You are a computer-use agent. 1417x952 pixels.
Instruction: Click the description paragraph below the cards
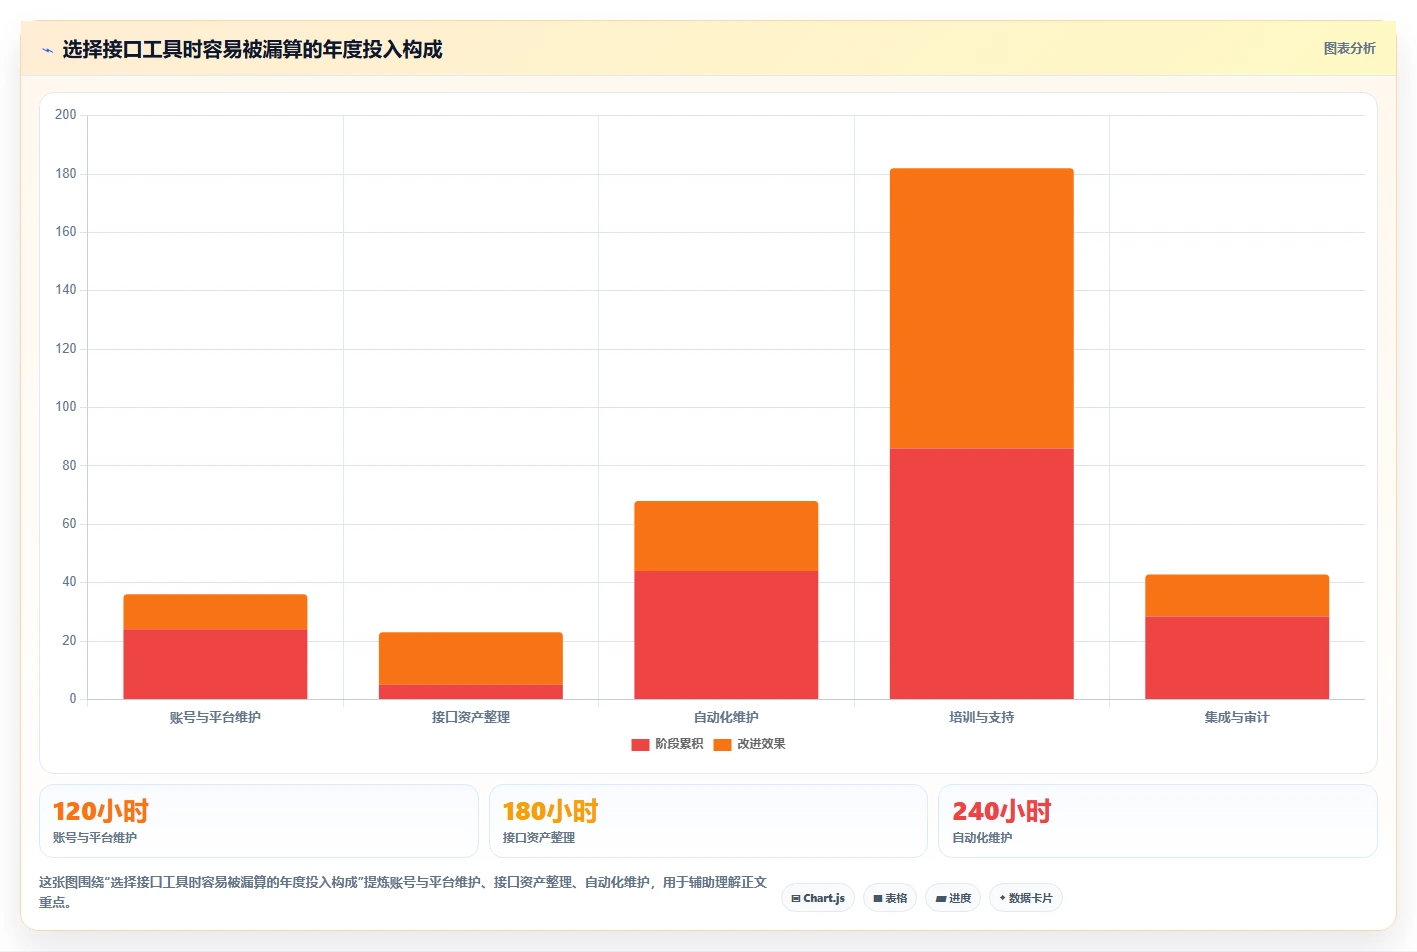[403, 892]
